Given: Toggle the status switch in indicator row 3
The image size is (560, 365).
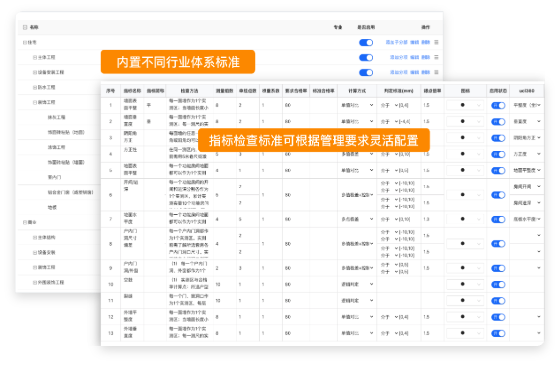Looking at the screenshot, I should point(498,138).
